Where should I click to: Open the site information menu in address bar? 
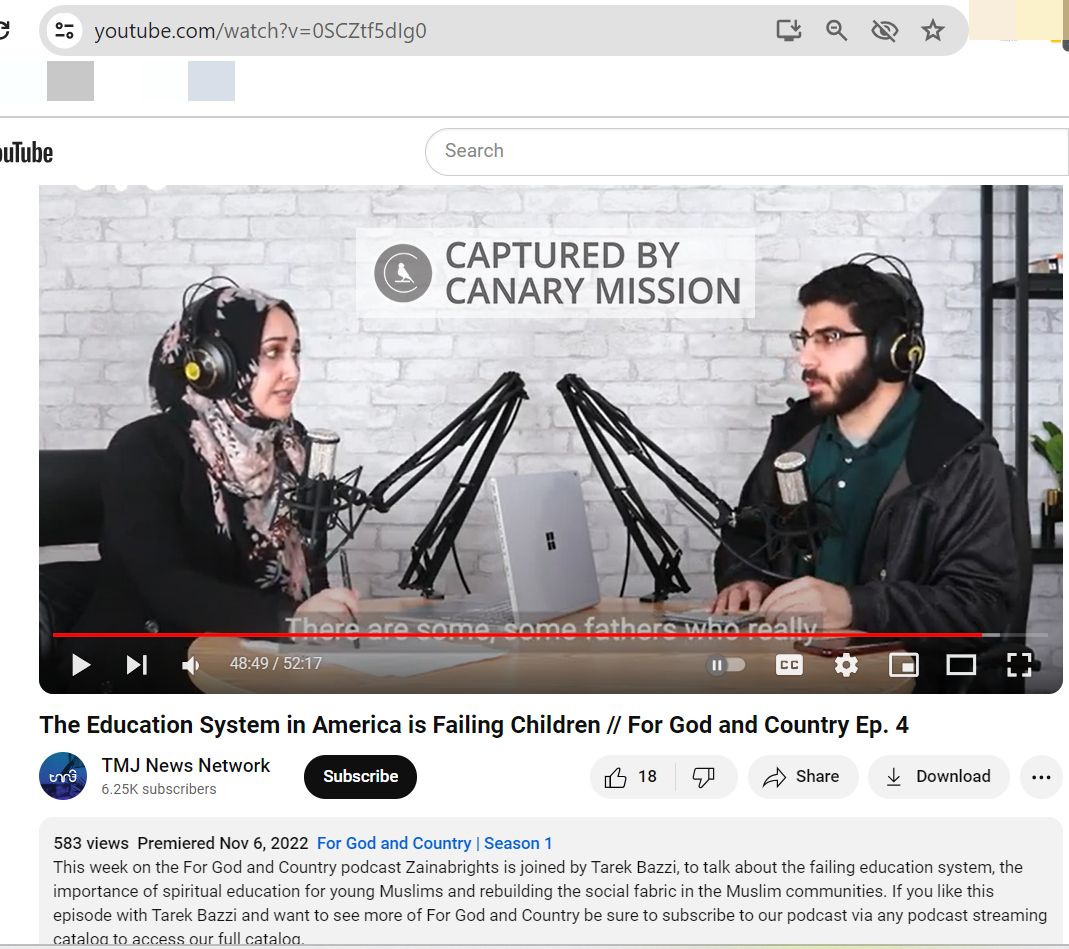(x=63, y=30)
